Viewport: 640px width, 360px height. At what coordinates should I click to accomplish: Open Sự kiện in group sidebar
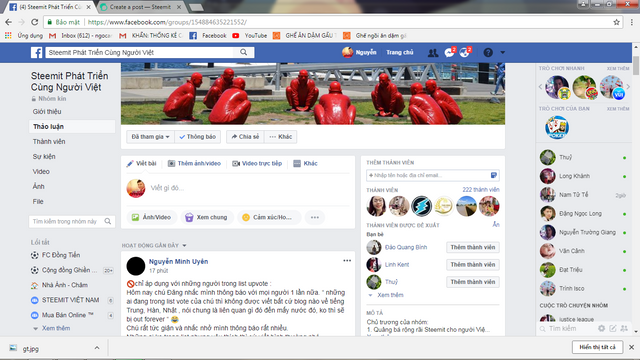(x=44, y=156)
